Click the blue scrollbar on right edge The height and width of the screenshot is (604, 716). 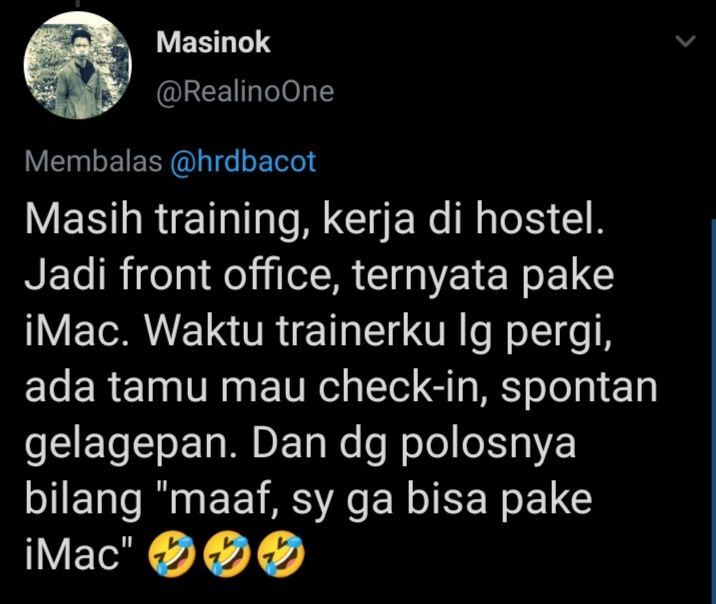click(x=713, y=411)
